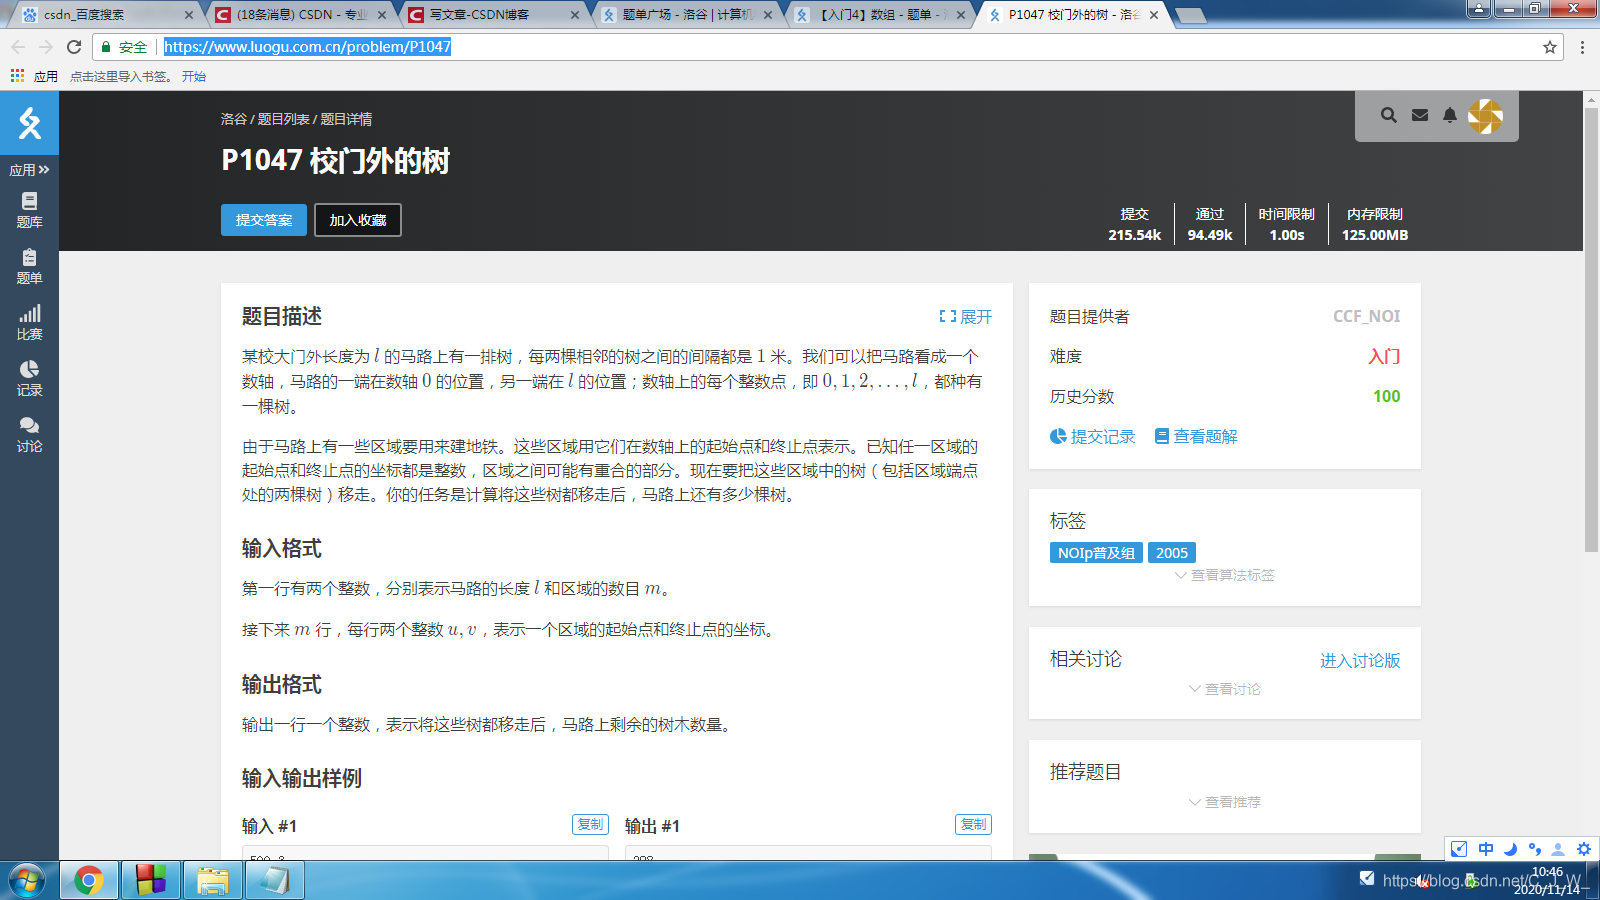Click the user avatar in header
Viewport: 1600px width, 900px height.
point(1485,116)
